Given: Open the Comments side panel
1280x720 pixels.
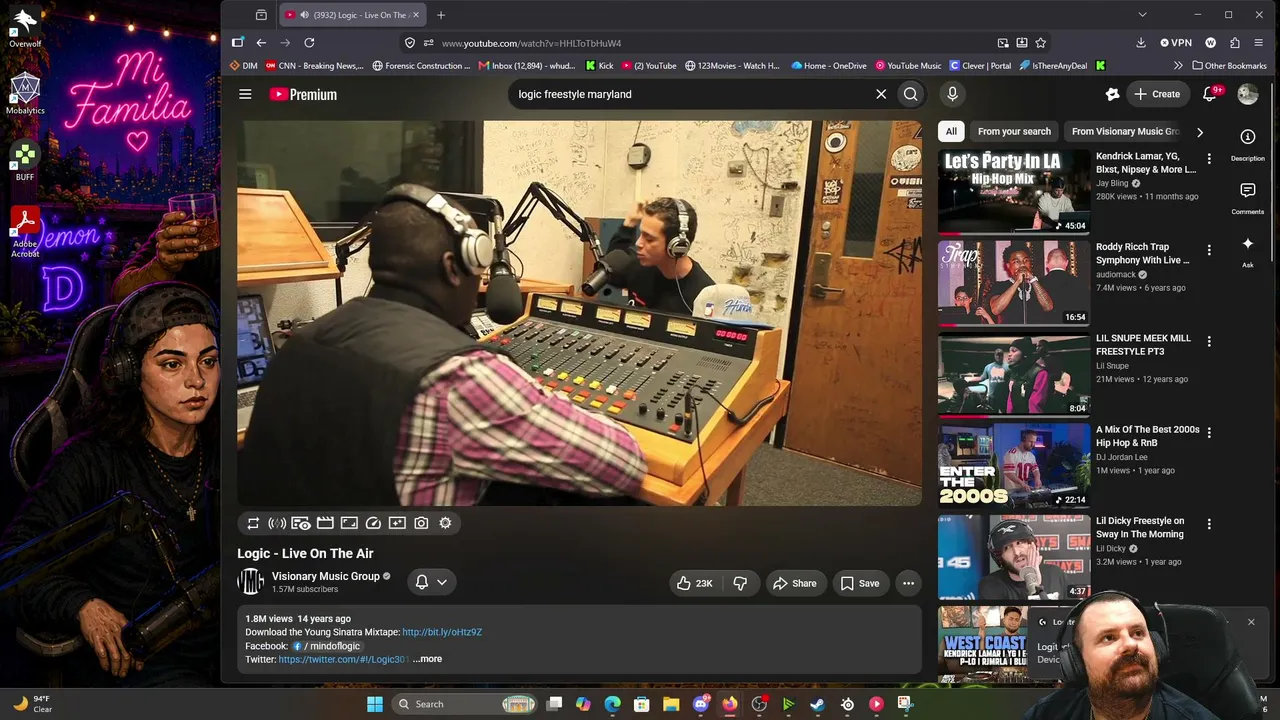Looking at the screenshot, I should 1248,198.
